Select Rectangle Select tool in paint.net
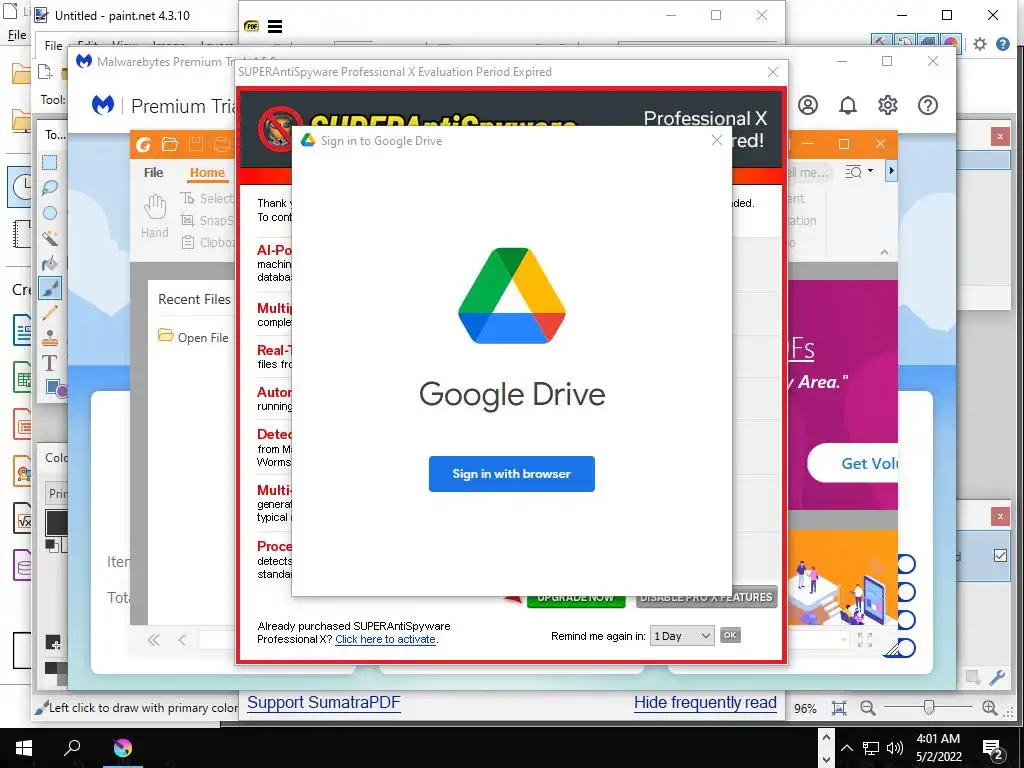 click(x=50, y=163)
